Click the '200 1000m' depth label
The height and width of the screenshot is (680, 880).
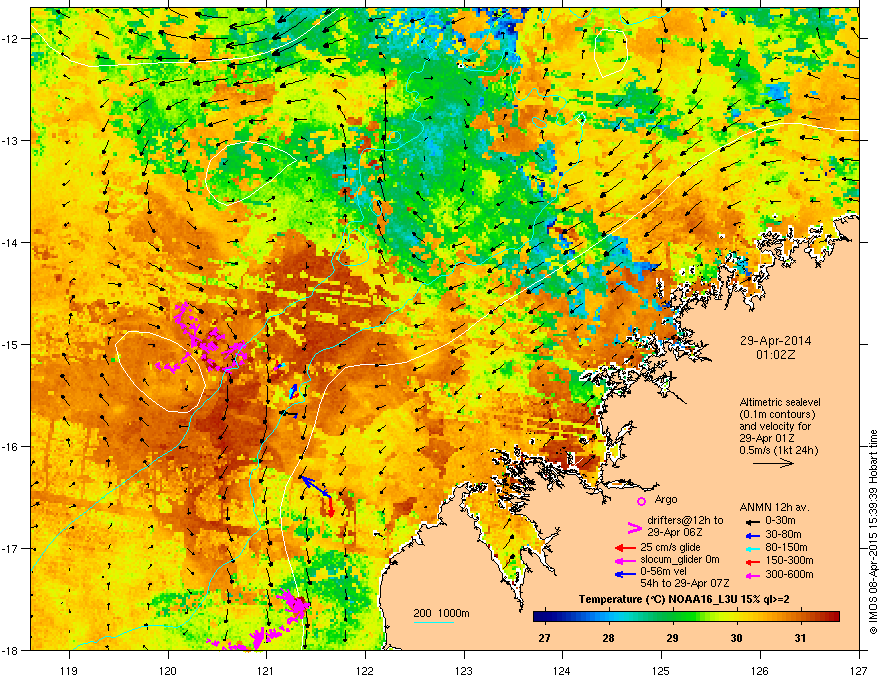coord(441,613)
